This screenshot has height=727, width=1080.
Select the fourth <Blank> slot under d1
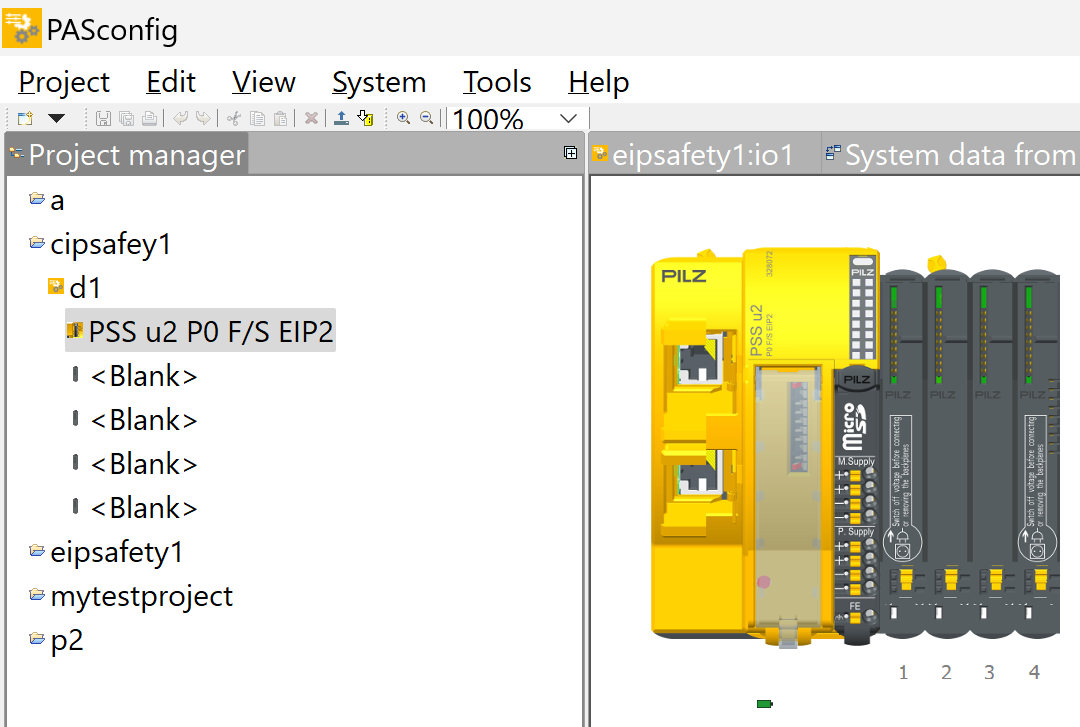(144, 509)
